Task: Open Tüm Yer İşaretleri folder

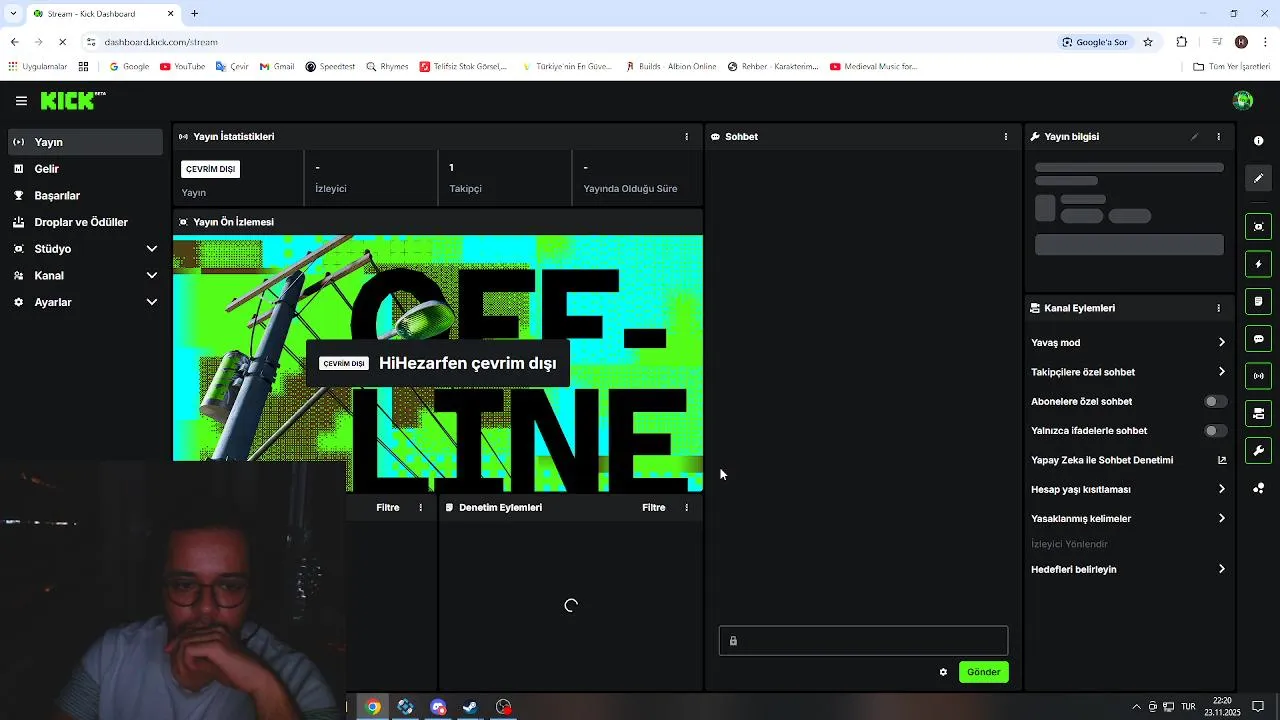Action: [x=1231, y=67]
